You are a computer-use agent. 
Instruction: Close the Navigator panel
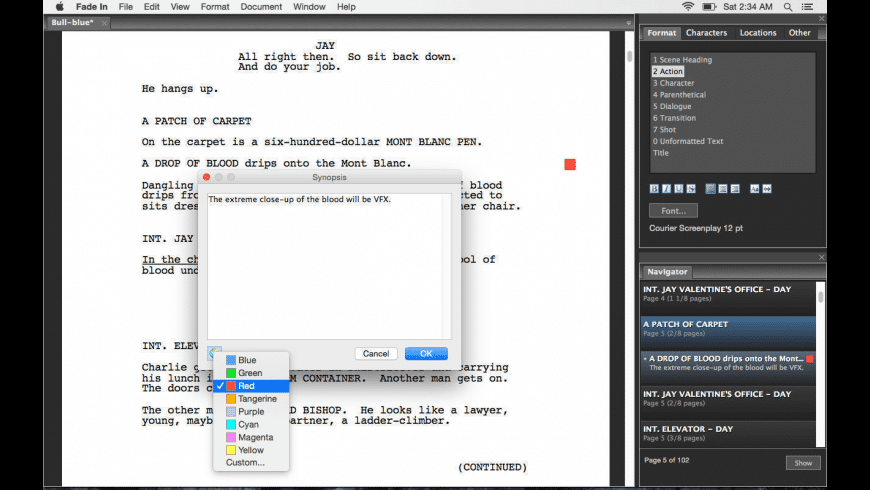click(x=822, y=257)
